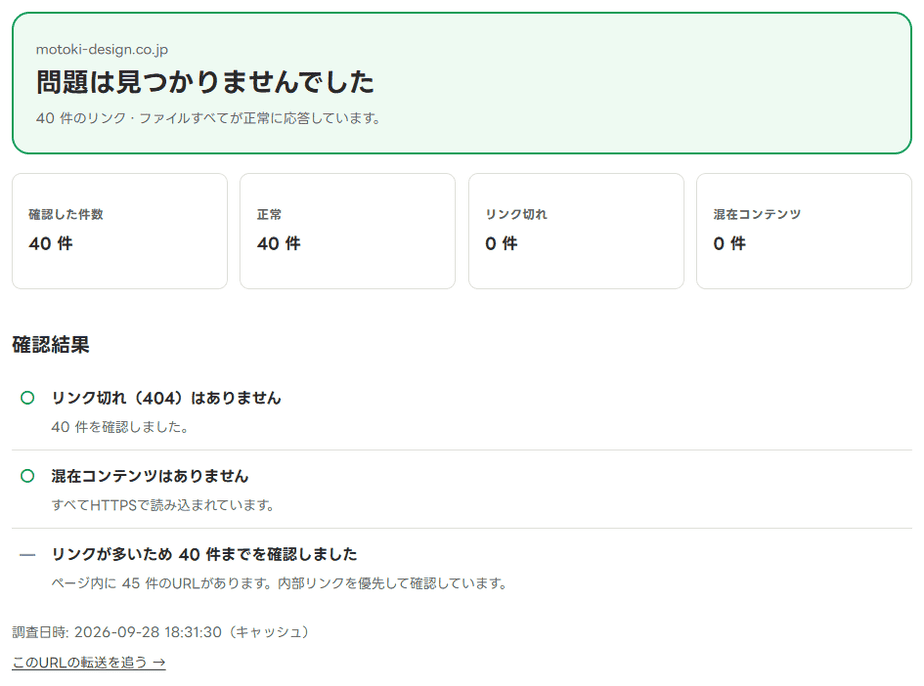The width and height of the screenshot is (924, 686).
Task: Click the text すべてHTTPSで読み込まれています。
Action: coord(163,505)
